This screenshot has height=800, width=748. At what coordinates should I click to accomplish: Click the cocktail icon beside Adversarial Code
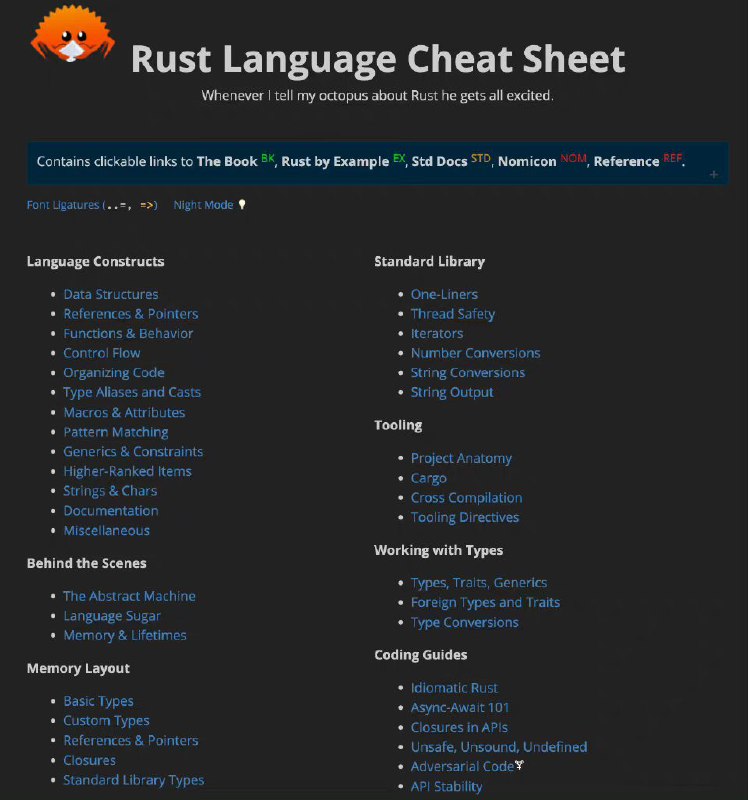pos(519,764)
